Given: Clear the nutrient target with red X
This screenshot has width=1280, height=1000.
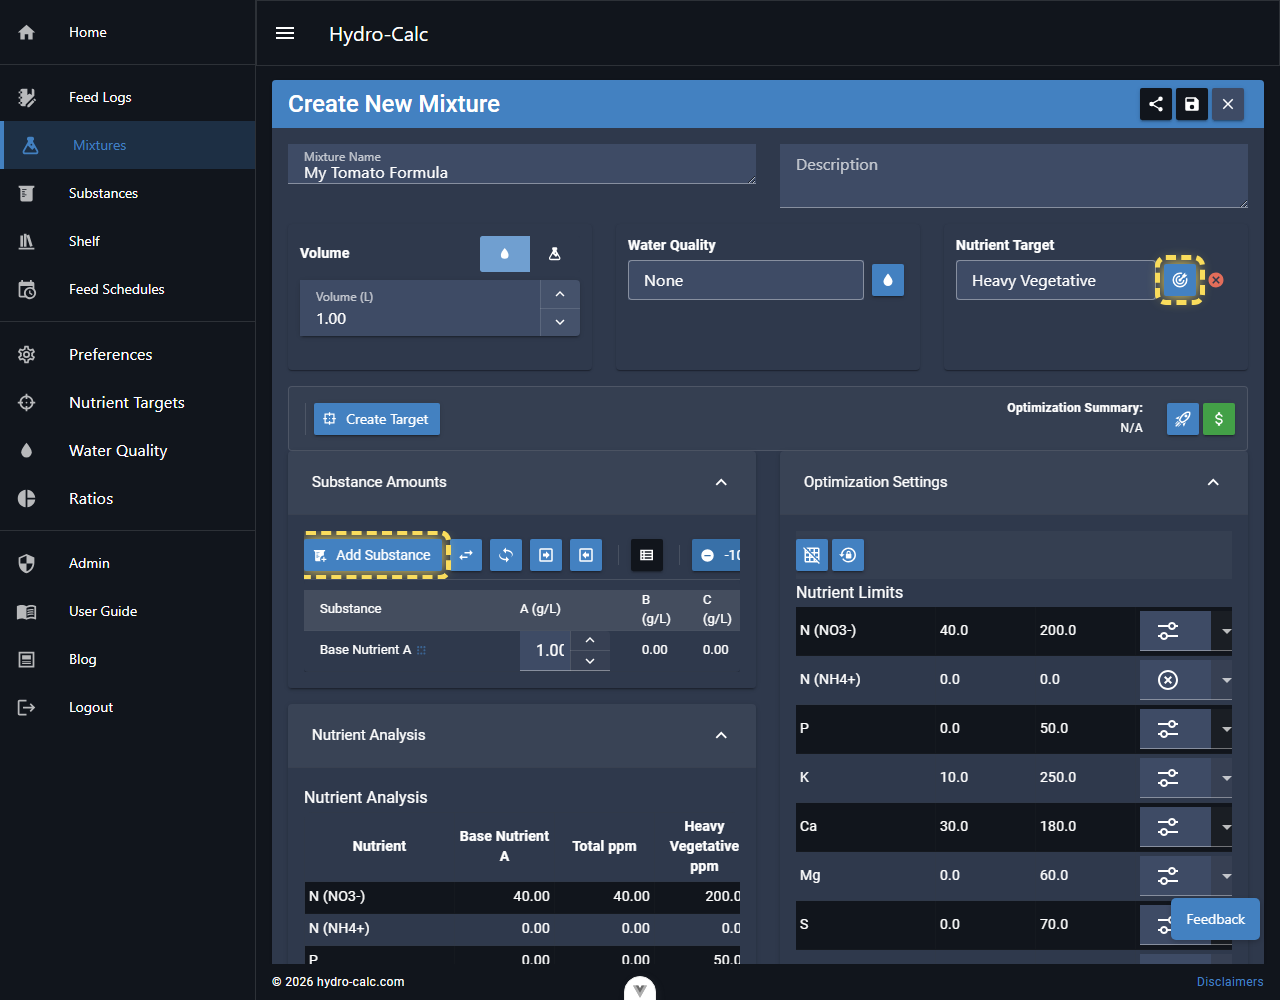Looking at the screenshot, I should pos(1216,280).
